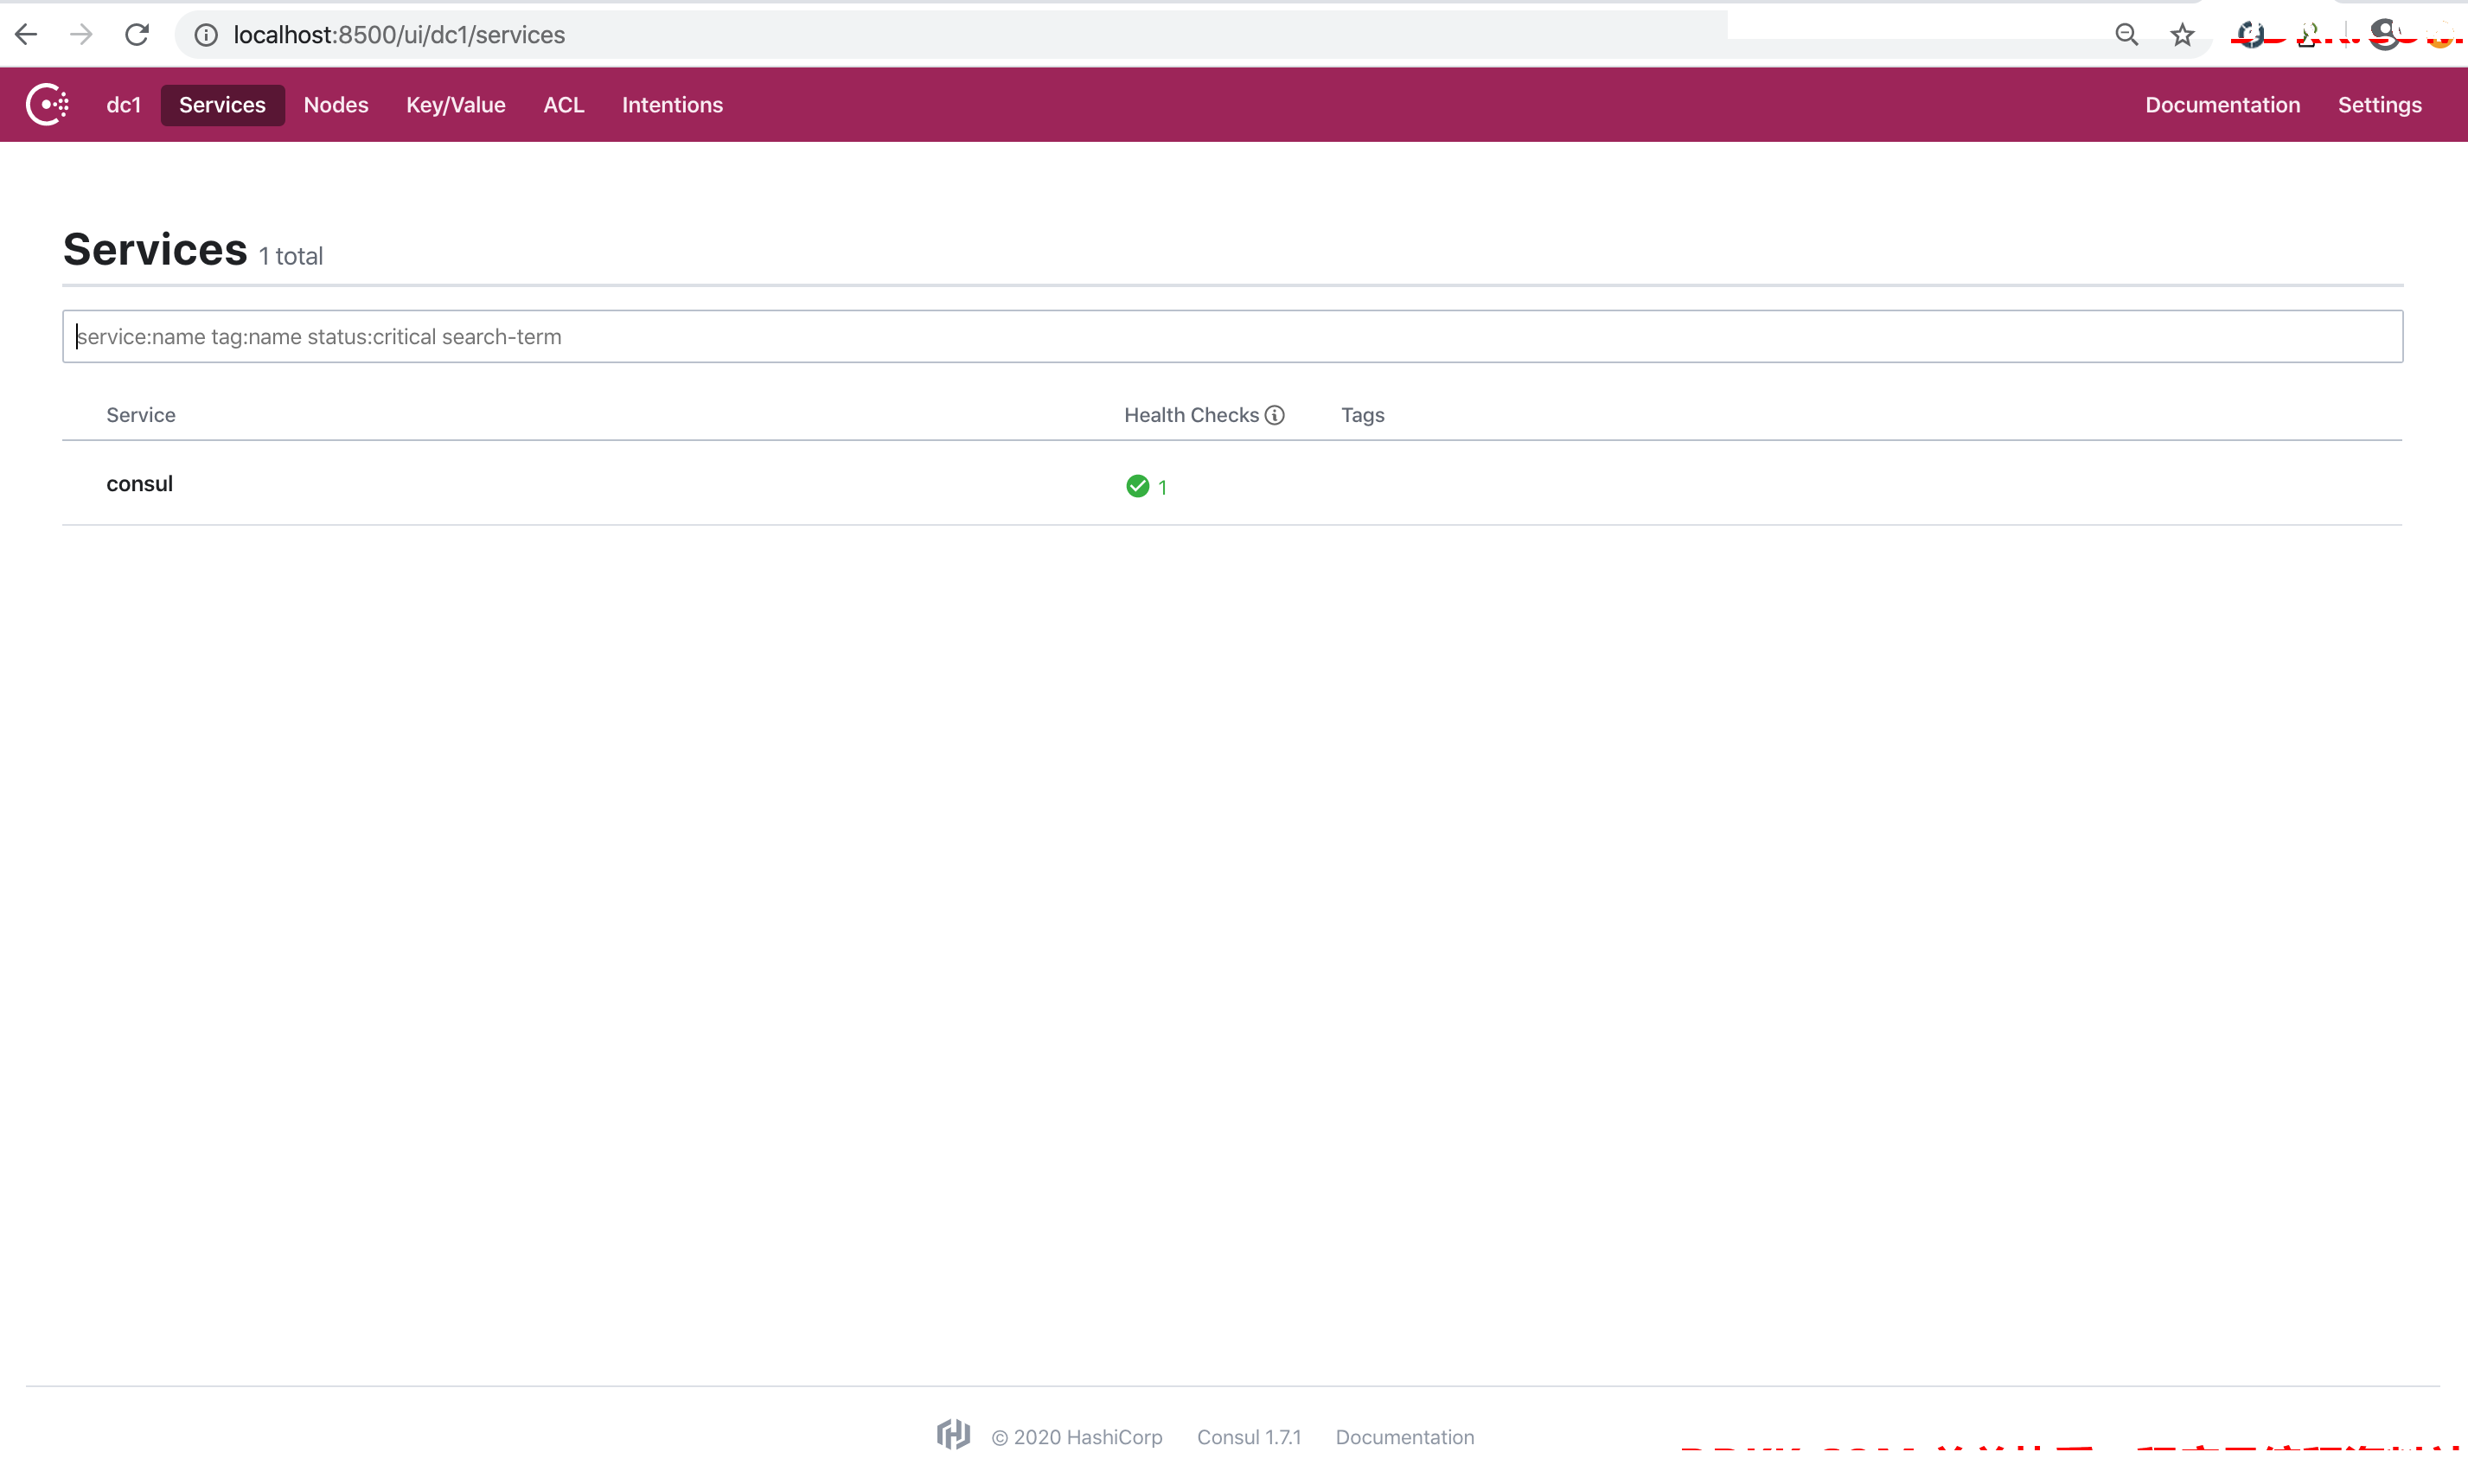Screen dimensions: 2468x1484
Task: Bookmark this page with the star icon
Action: 2182,35
